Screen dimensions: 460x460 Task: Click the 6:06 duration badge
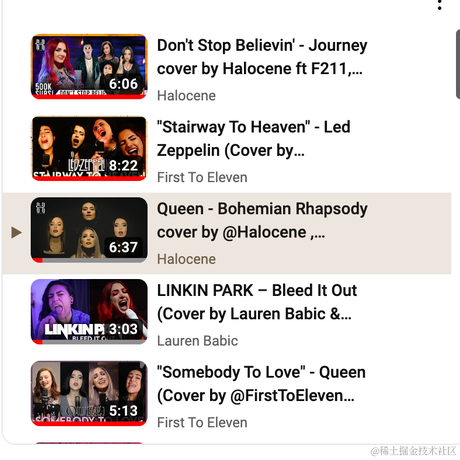123,84
